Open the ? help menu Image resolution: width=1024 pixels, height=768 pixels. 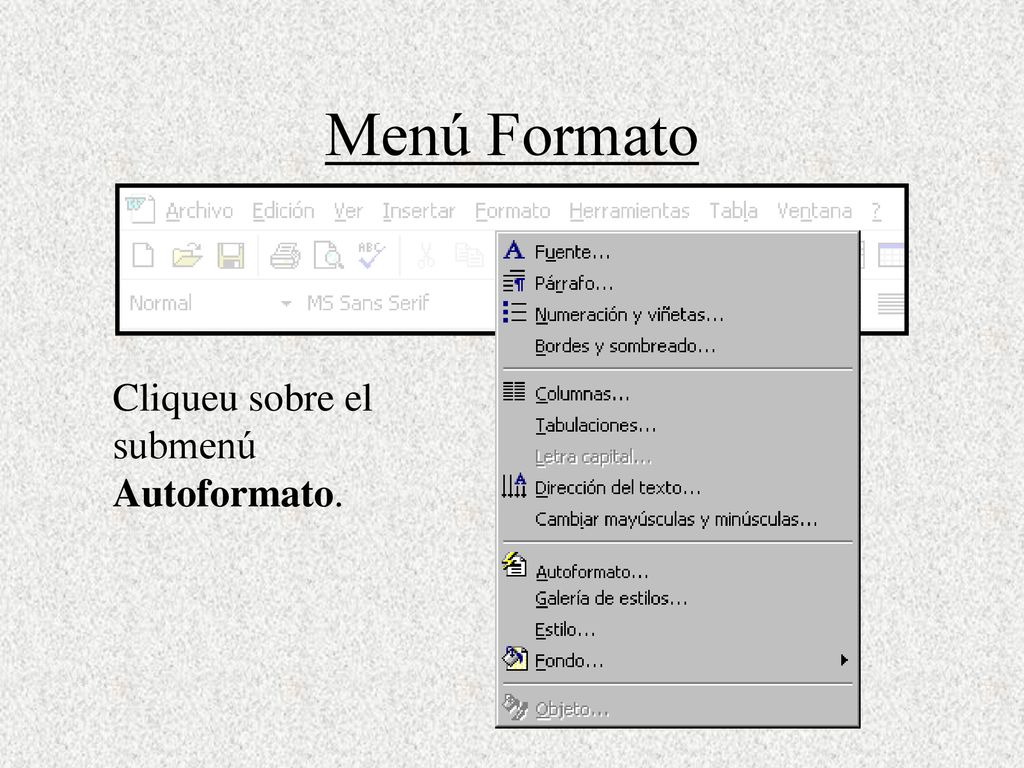(x=876, y=211)
